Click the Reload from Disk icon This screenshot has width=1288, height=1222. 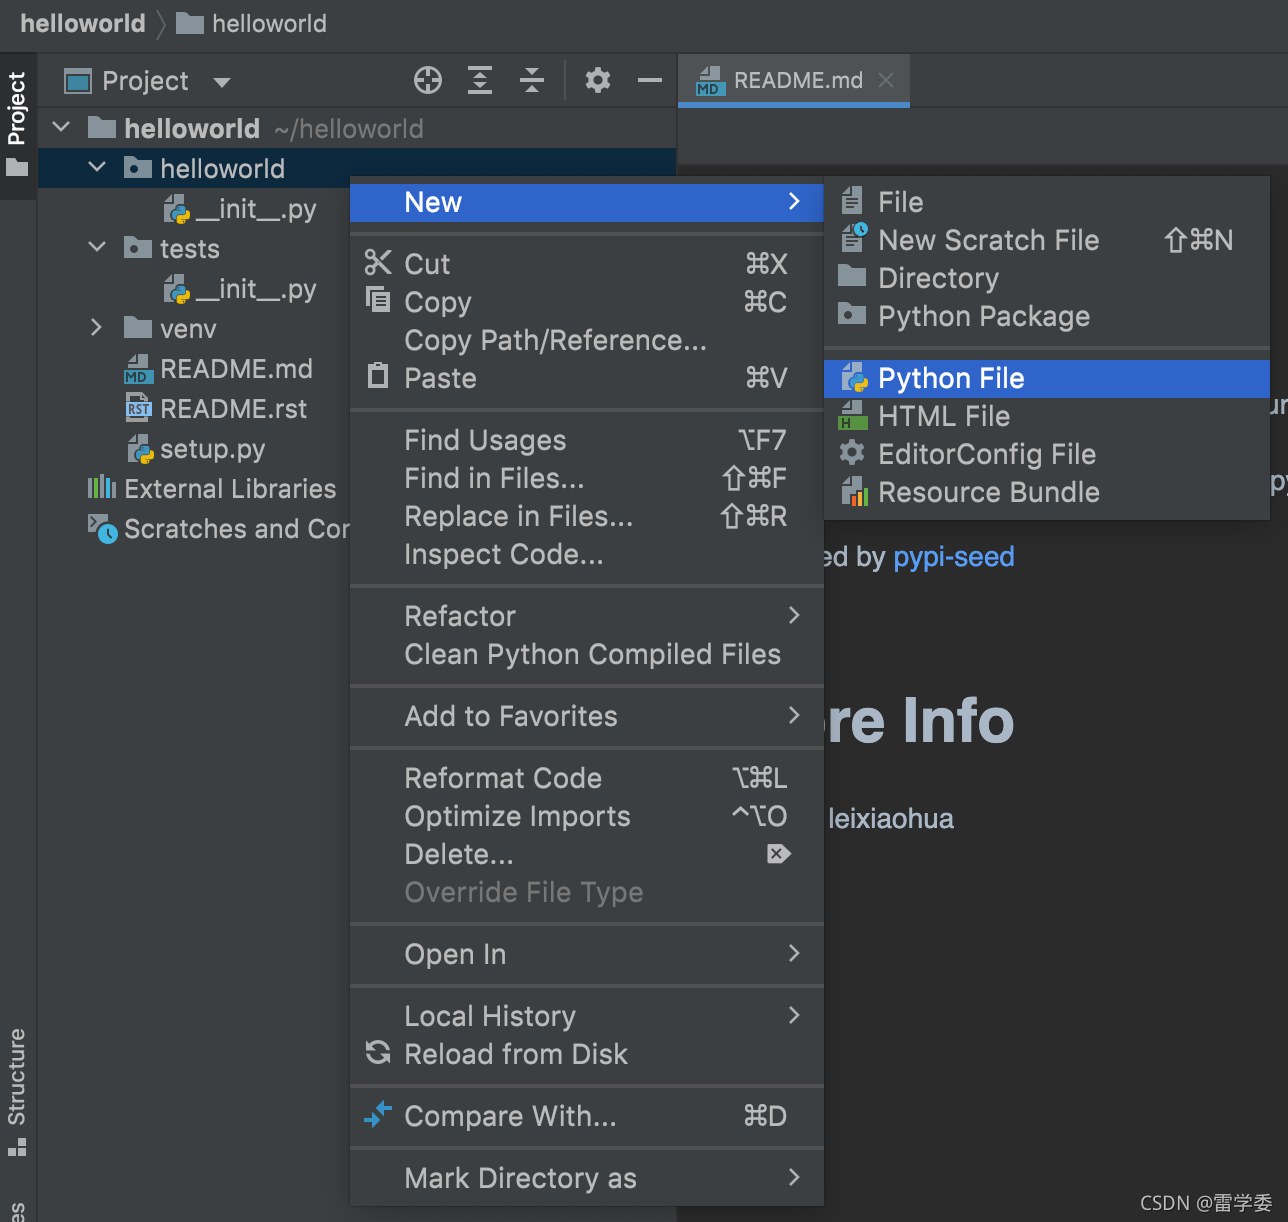tap(378, 1052)
